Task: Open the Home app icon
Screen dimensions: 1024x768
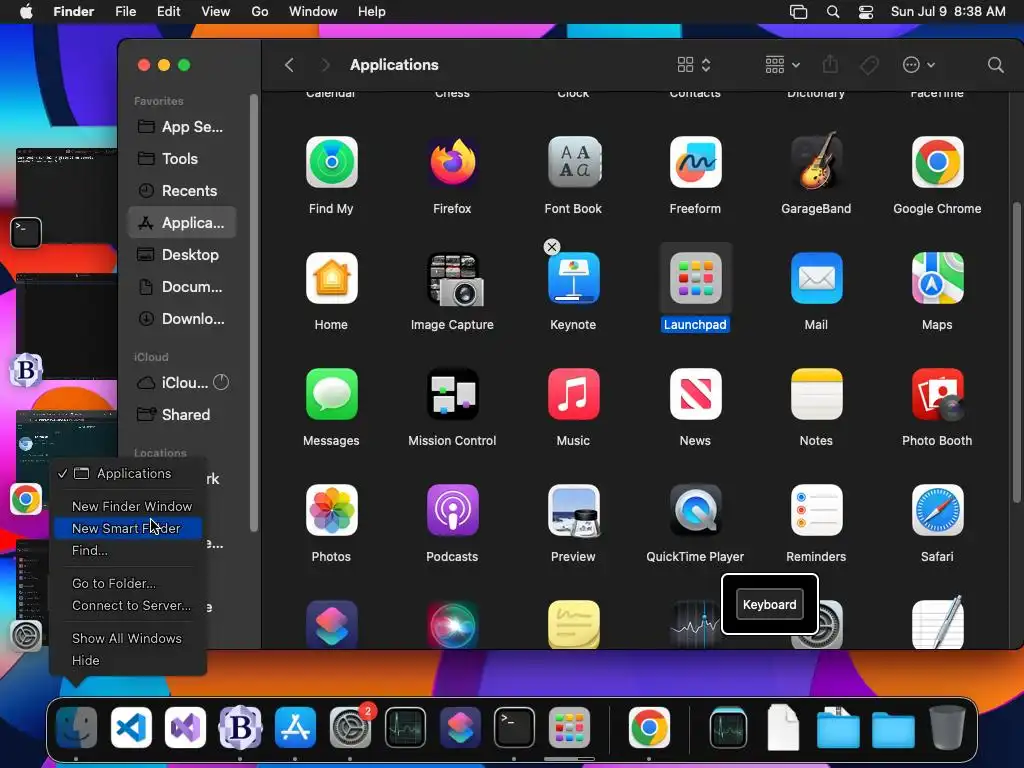Action: click(x=331, y=278)
